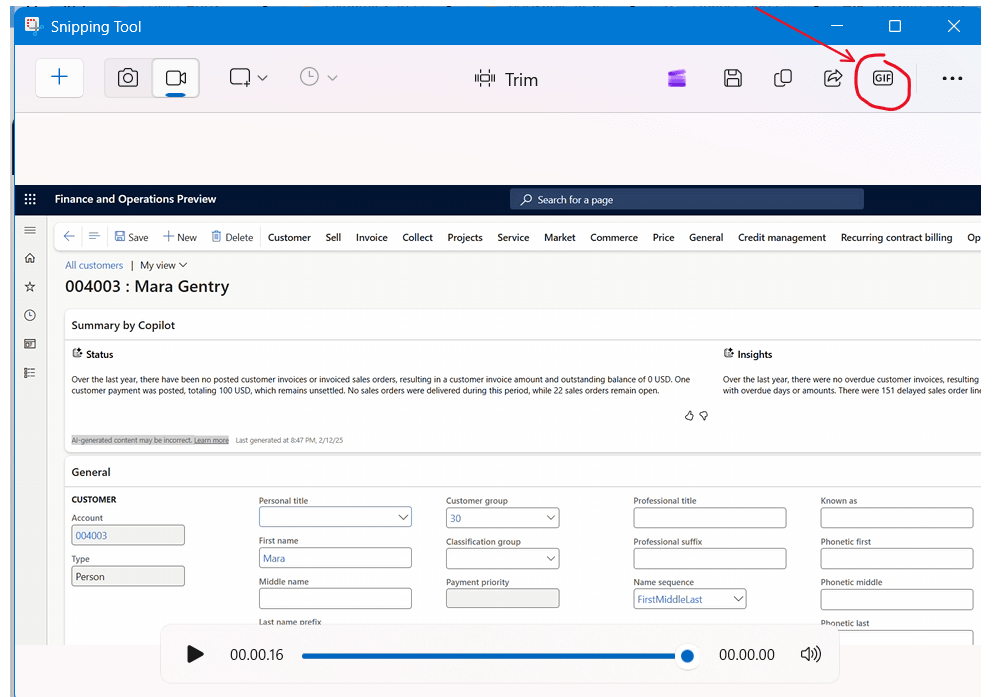Screen dimensions: 995x697
Task: Click the speaker volume icon
Action: pos(810,654)
